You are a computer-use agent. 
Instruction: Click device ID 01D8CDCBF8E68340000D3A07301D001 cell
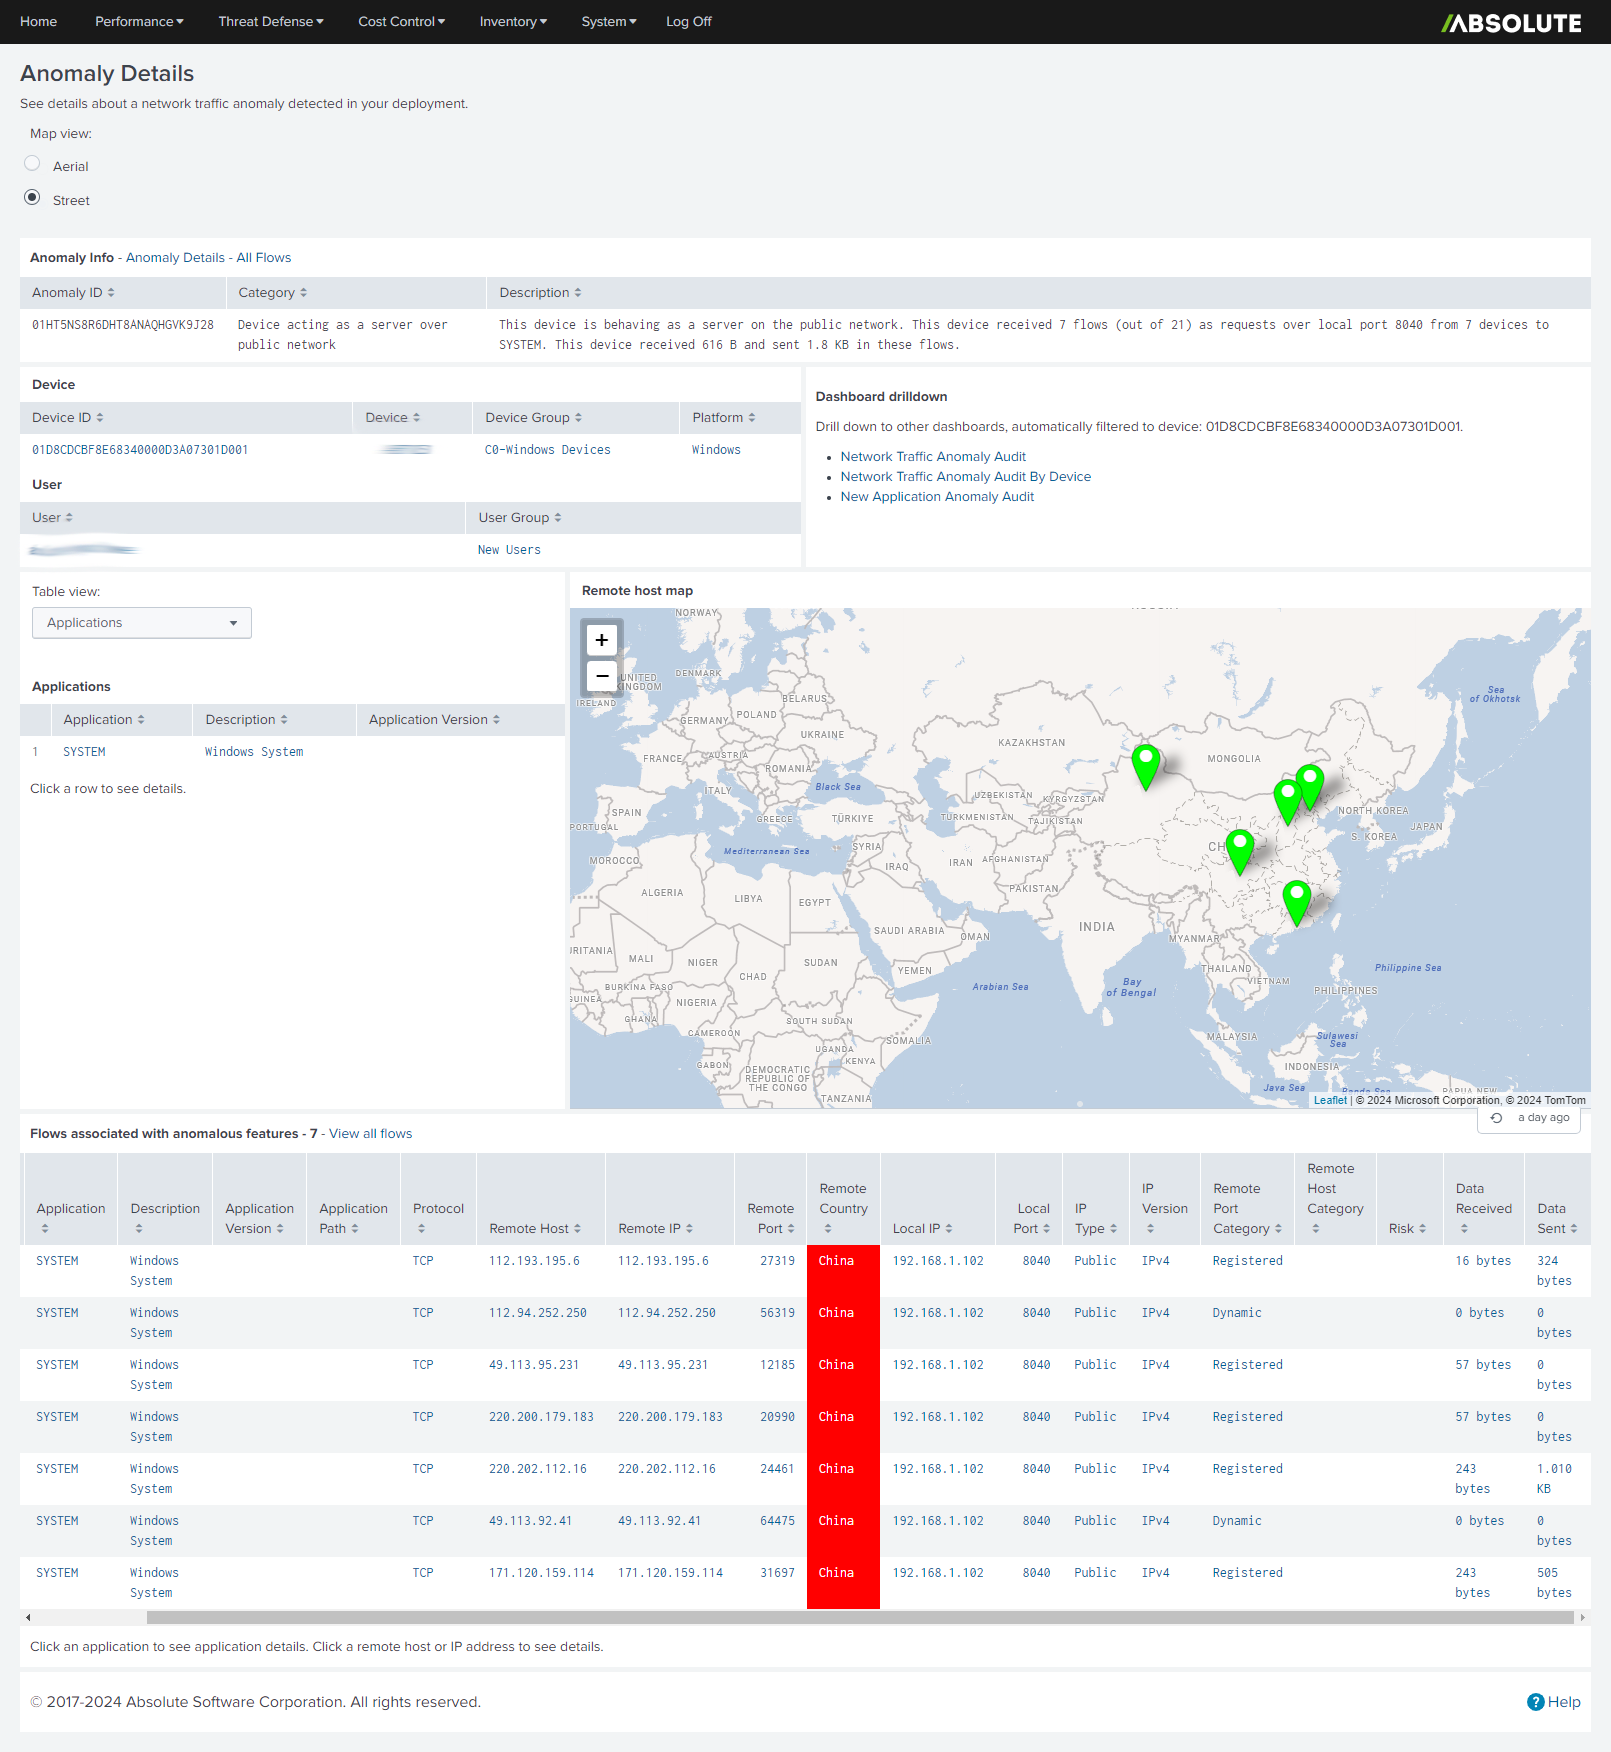[140, 450]
